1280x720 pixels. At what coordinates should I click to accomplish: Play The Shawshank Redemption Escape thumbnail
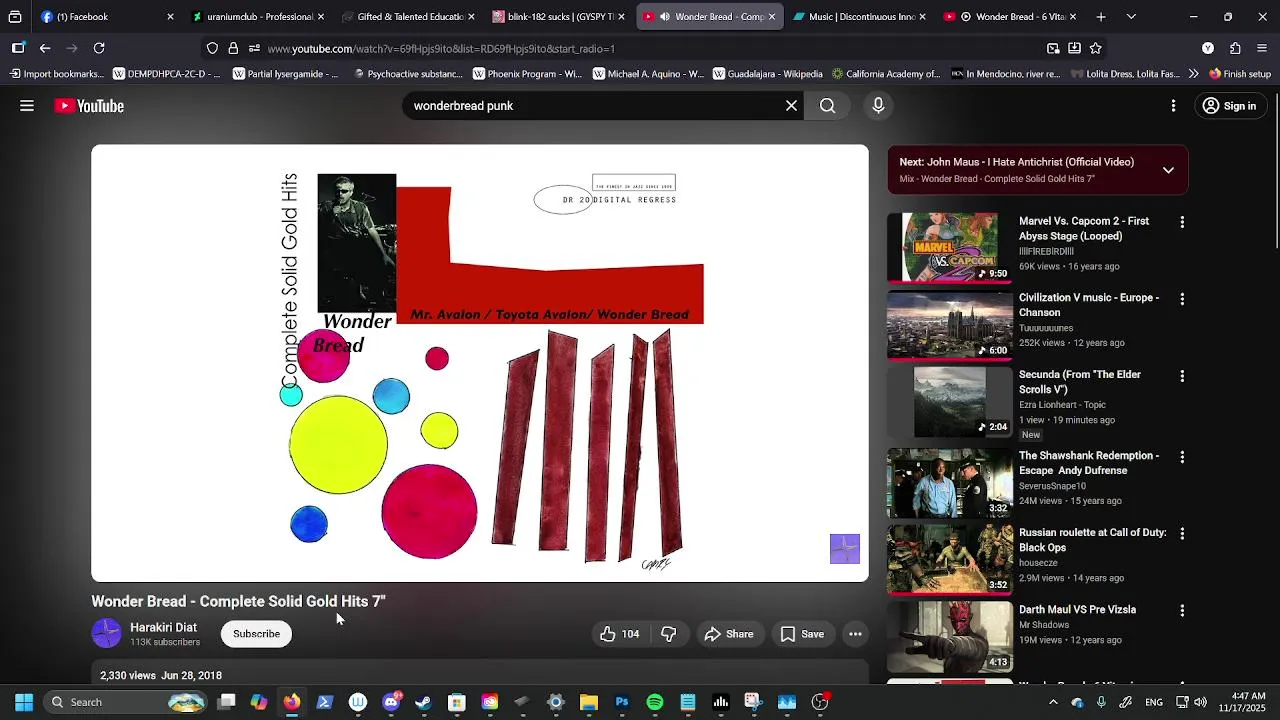[x=950, y=482]
